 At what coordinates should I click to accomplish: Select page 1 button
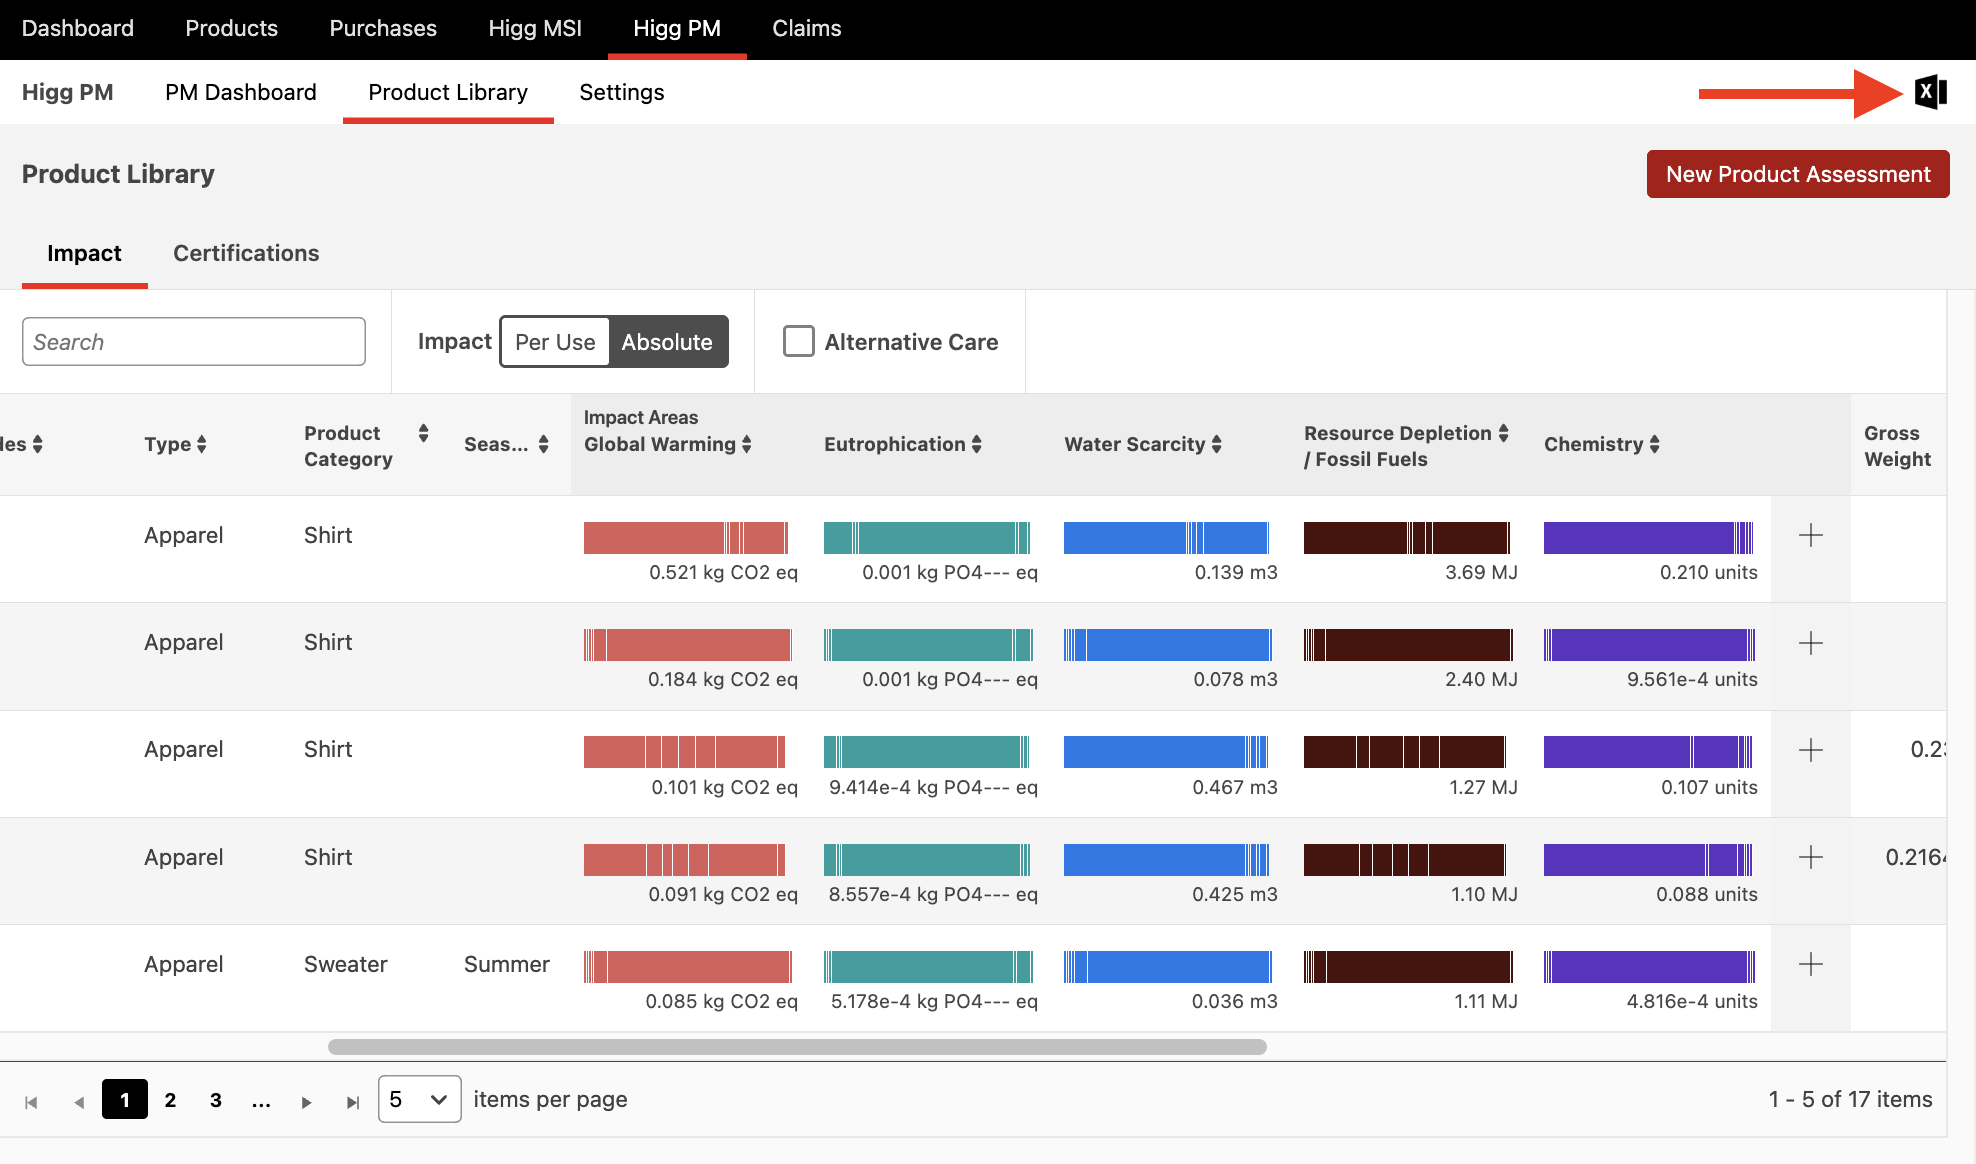click(125, 1099)
